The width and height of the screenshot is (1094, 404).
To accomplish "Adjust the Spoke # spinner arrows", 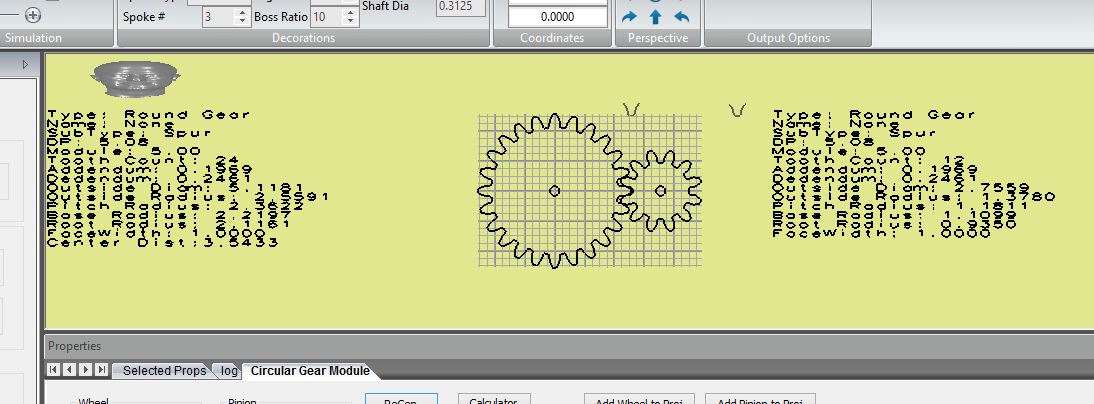I will point(241,17).
